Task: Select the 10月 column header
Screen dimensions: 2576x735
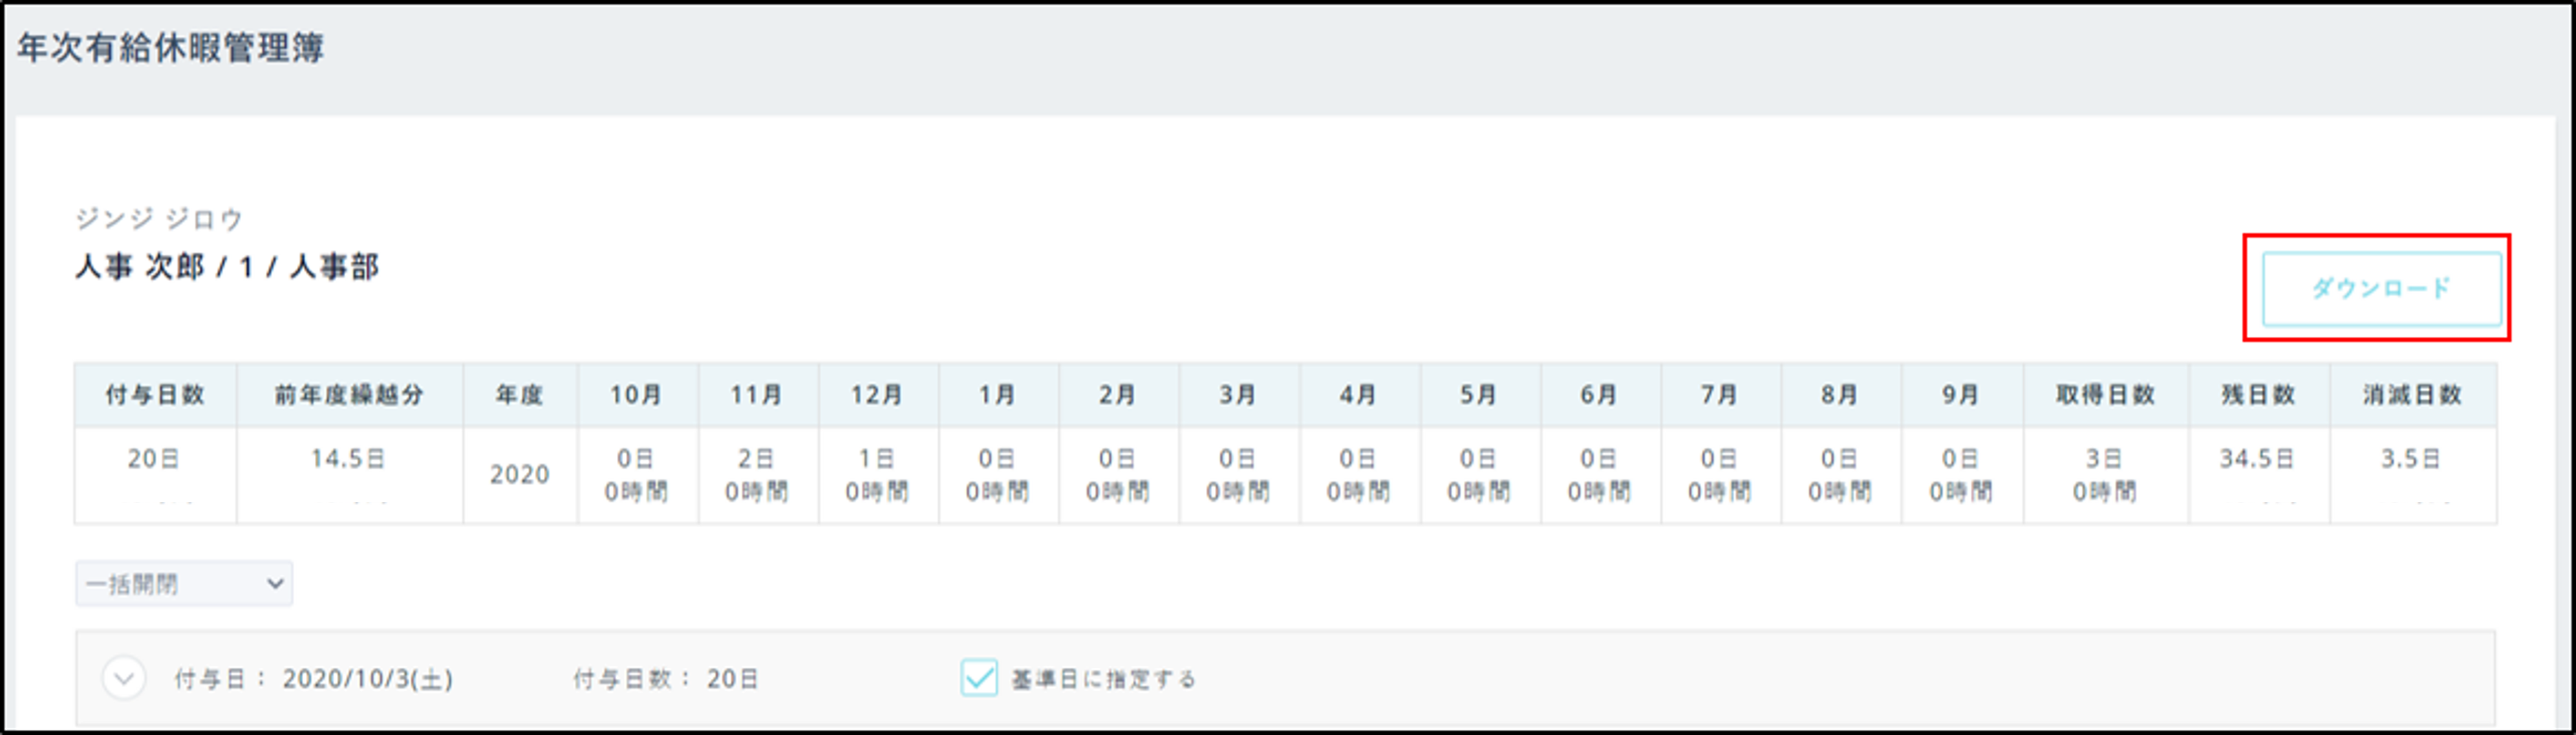Action: coord(637,395)
